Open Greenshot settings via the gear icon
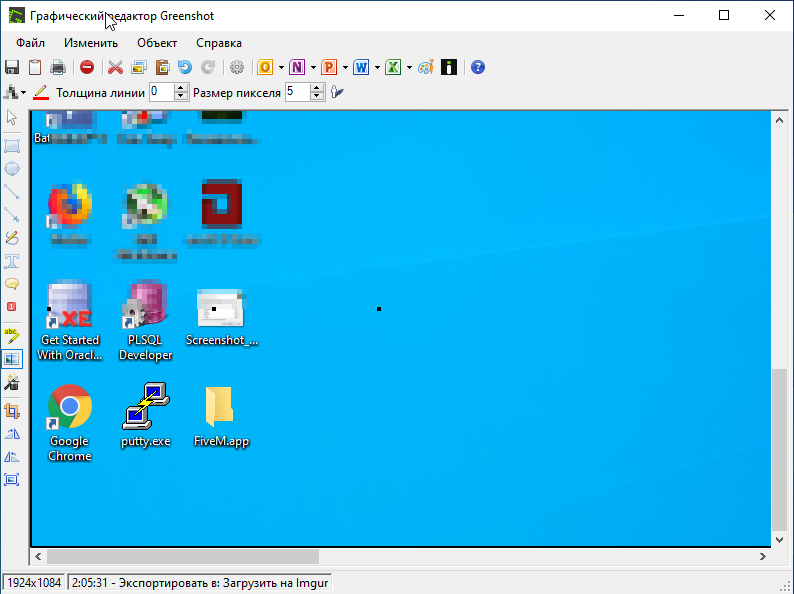Image resolution: width=794 pixels, height=594 pixels. (x=236, y=67)
